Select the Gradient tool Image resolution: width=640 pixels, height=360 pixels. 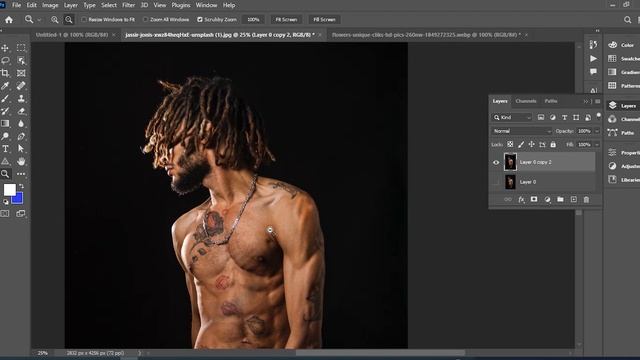[5, 123]
